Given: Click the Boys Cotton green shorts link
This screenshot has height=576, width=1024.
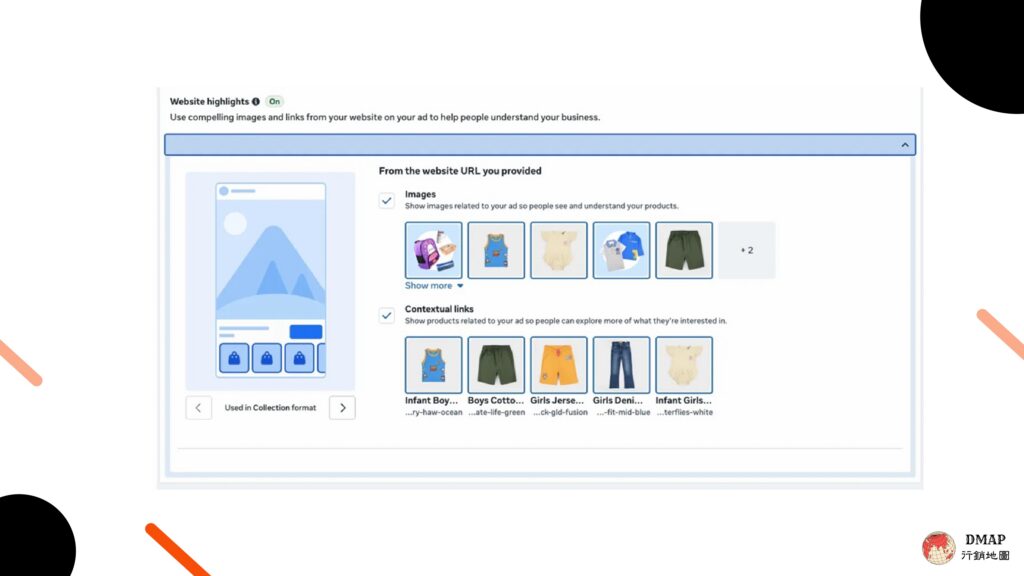Looking at the screenshot, I should tap(496, 377).
